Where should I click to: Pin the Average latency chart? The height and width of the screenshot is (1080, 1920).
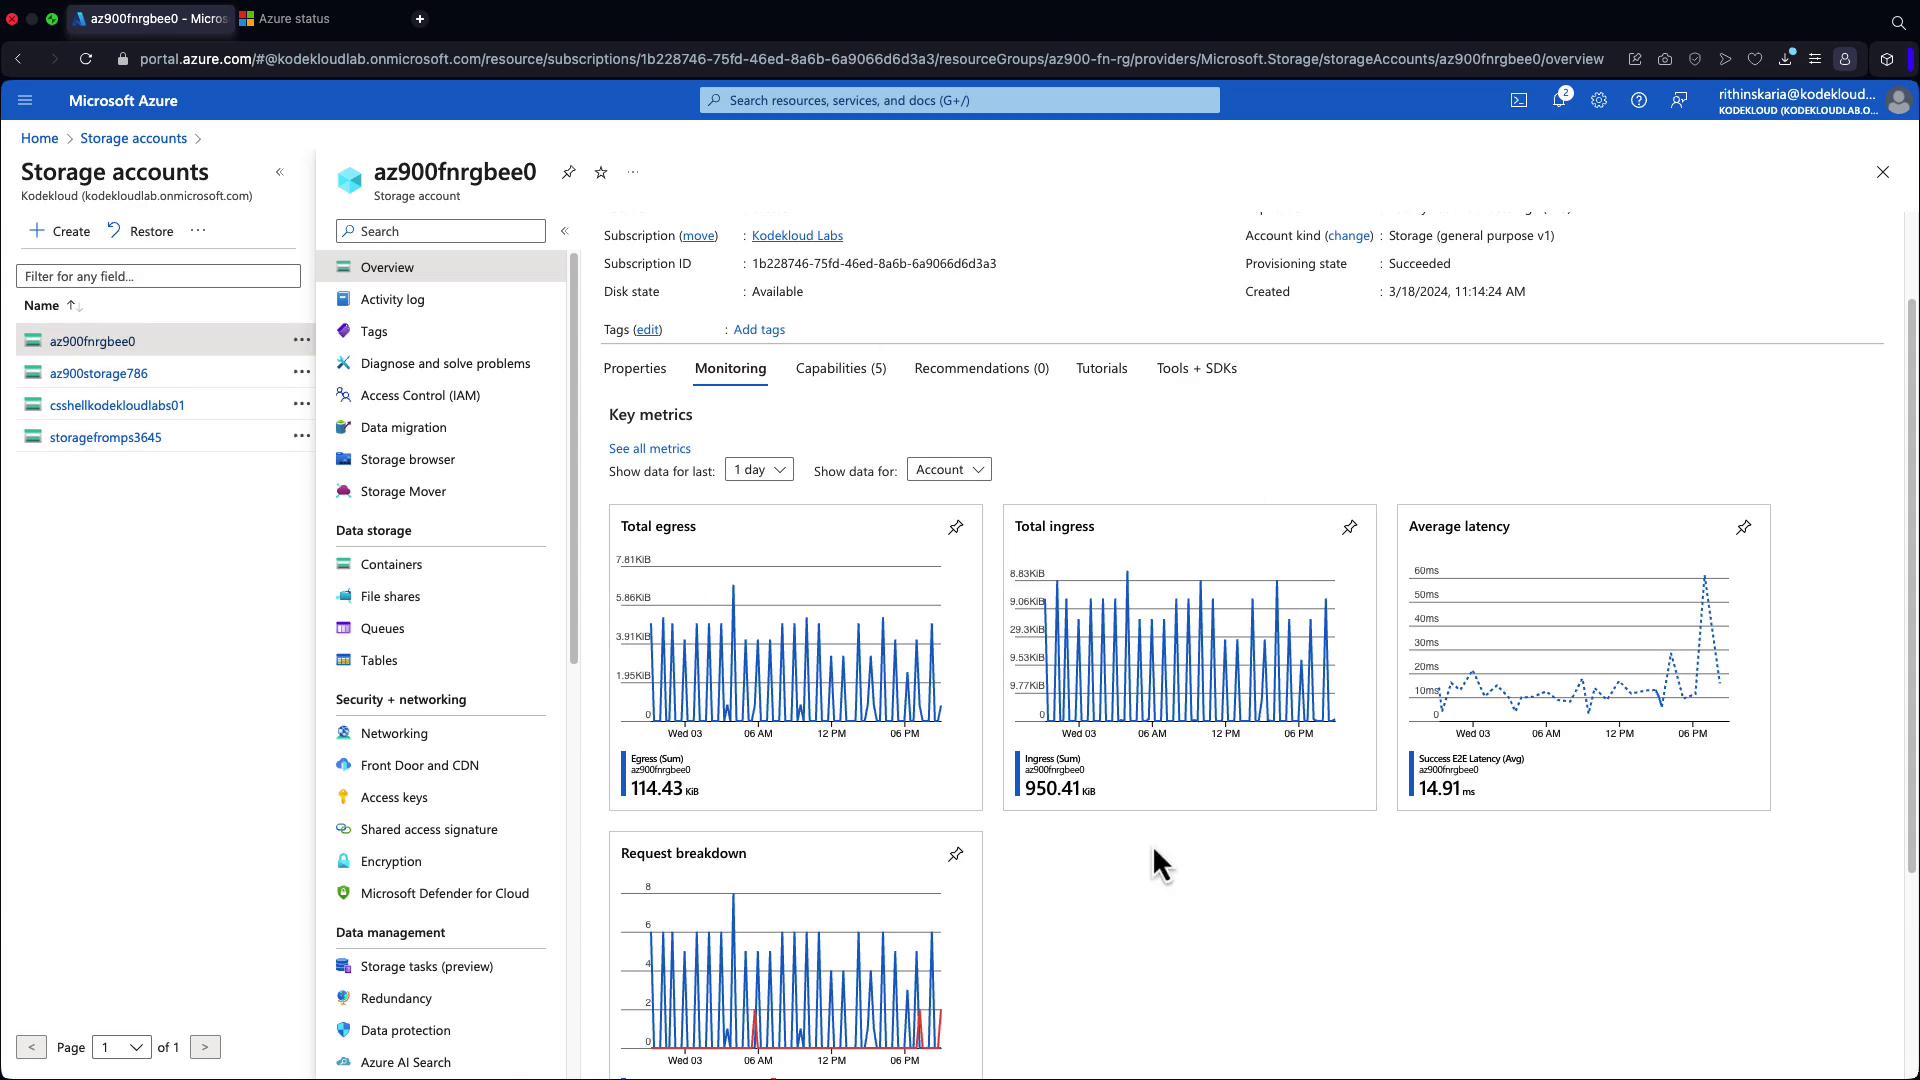tap(1744, 527)
